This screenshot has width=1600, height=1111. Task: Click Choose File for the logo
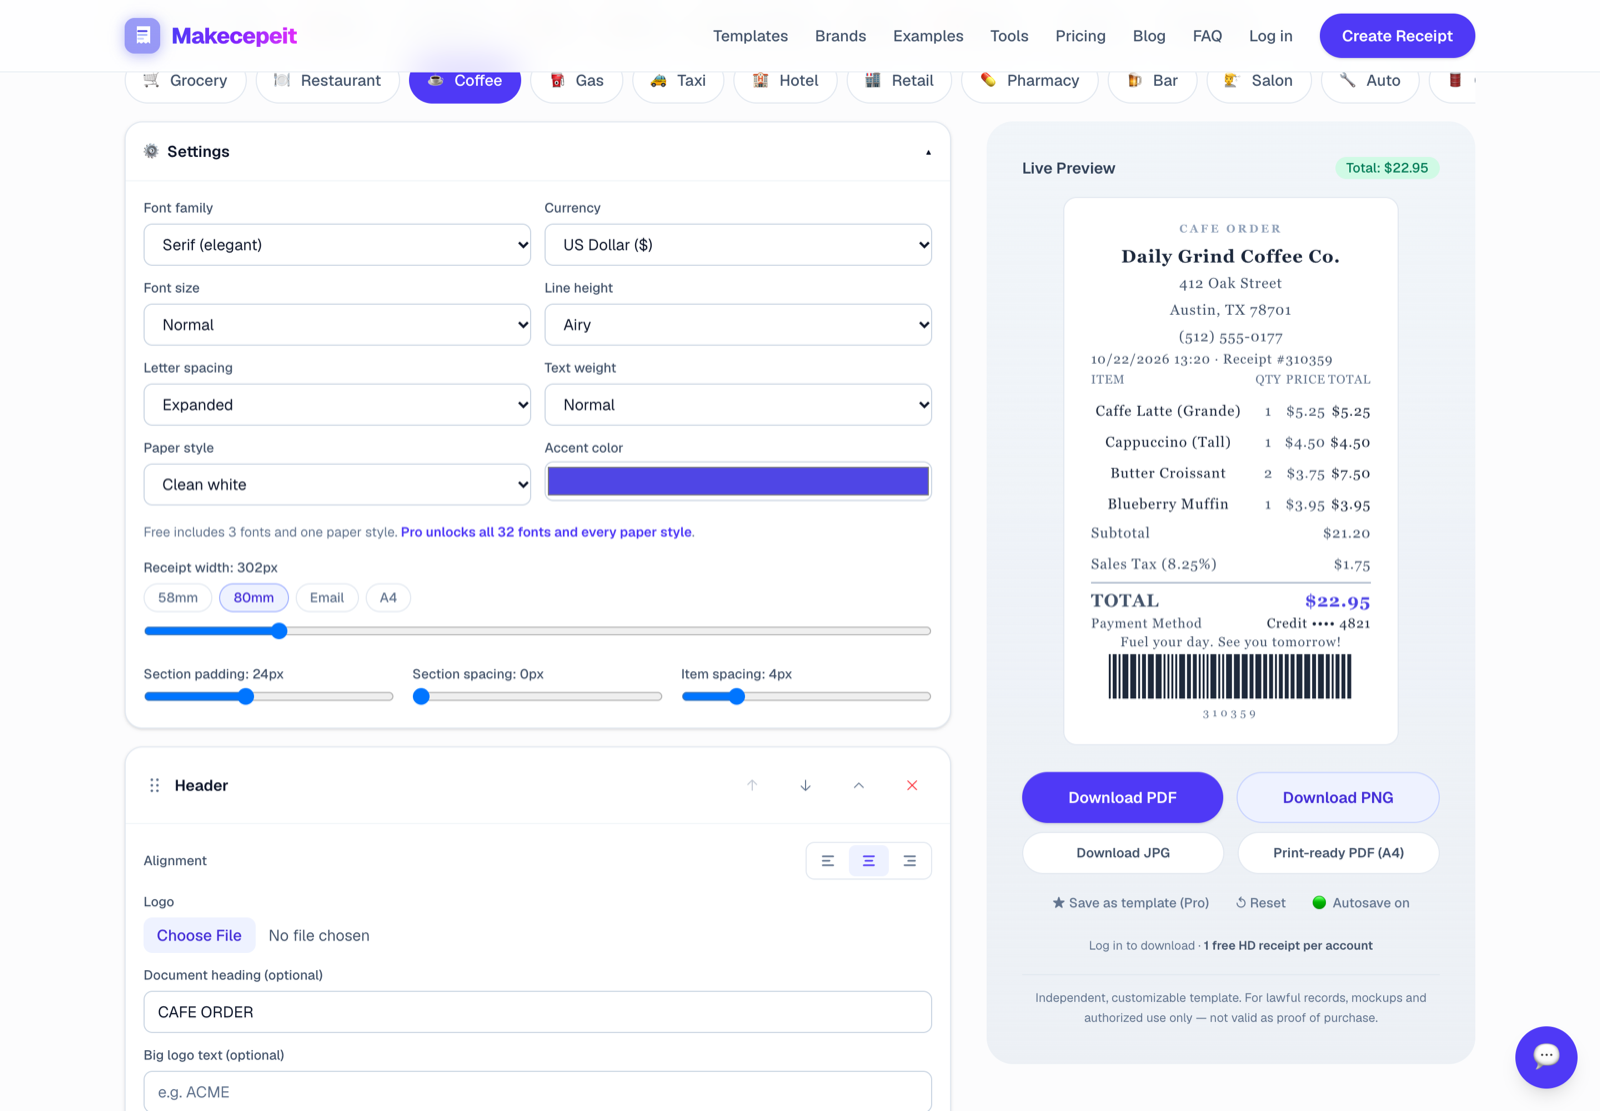[199, 935]
